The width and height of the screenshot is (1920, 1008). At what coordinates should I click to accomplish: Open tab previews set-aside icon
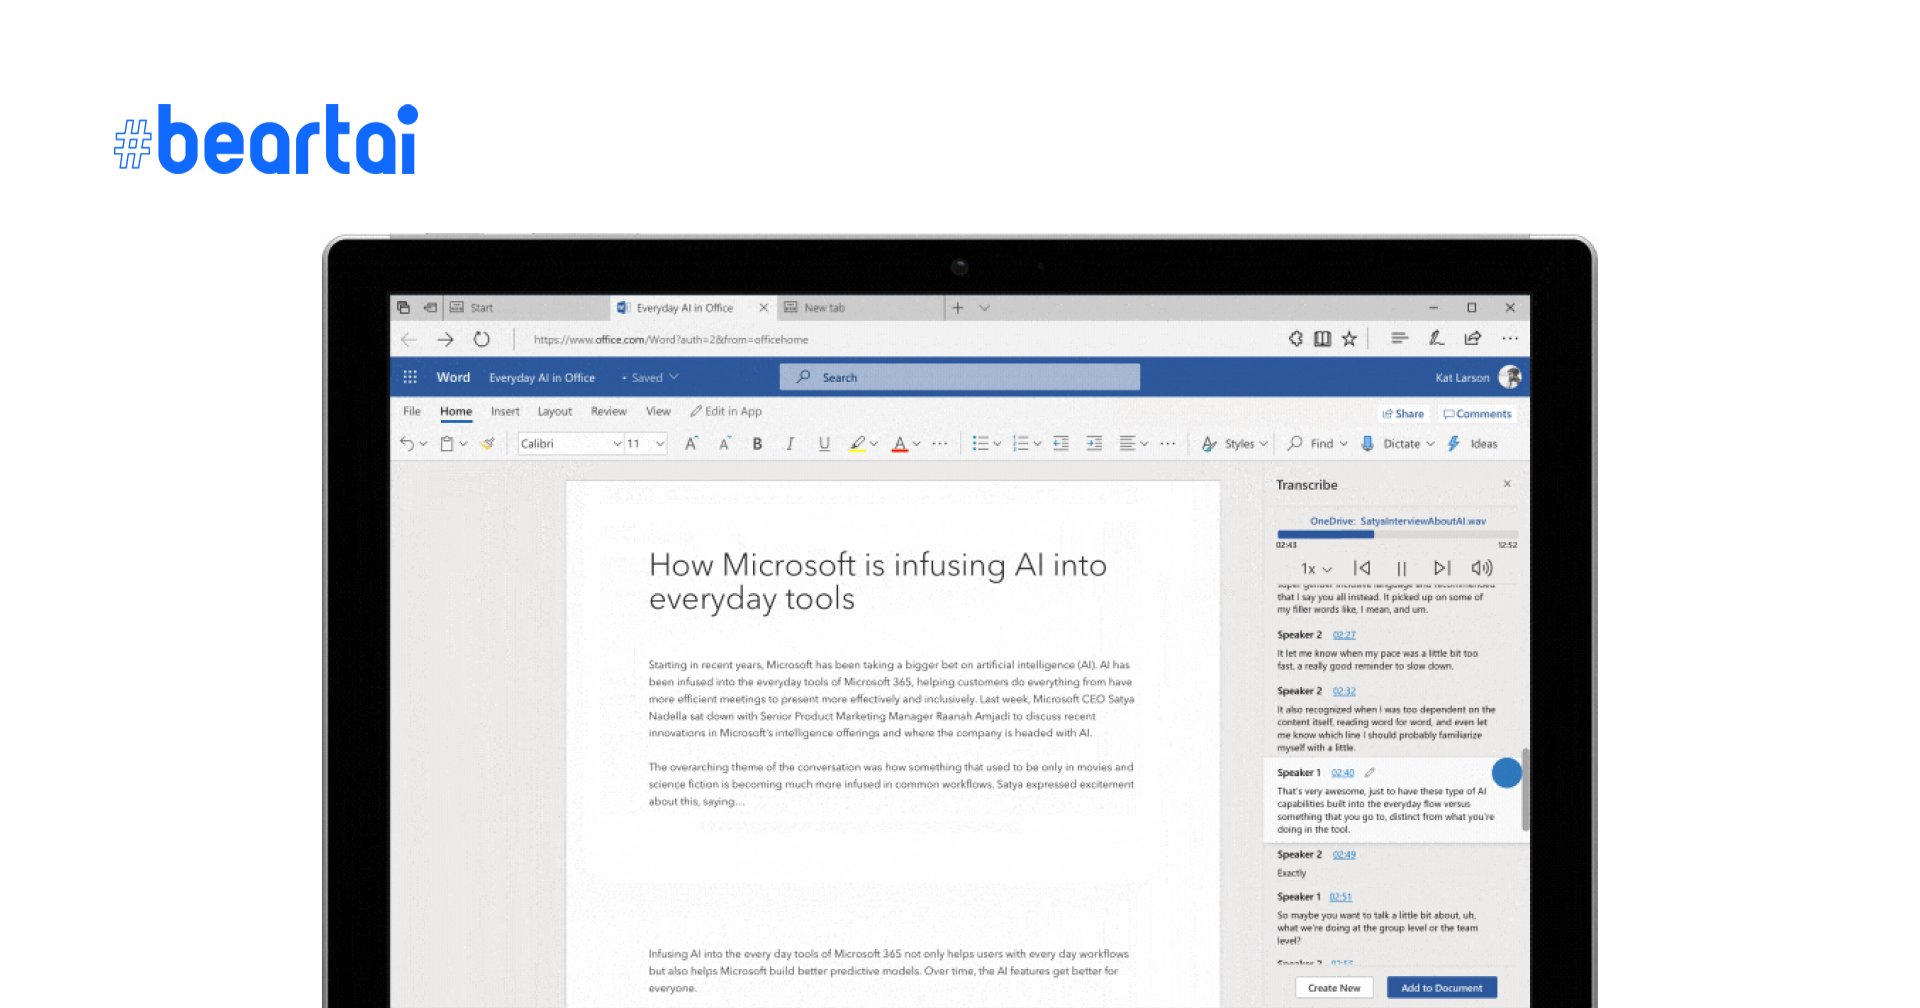click(403, 308)
